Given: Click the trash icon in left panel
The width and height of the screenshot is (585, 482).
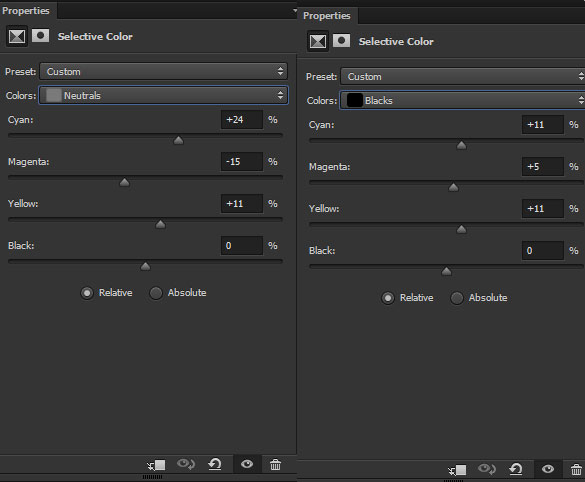Looking at the screenshot, I should 275,465.
